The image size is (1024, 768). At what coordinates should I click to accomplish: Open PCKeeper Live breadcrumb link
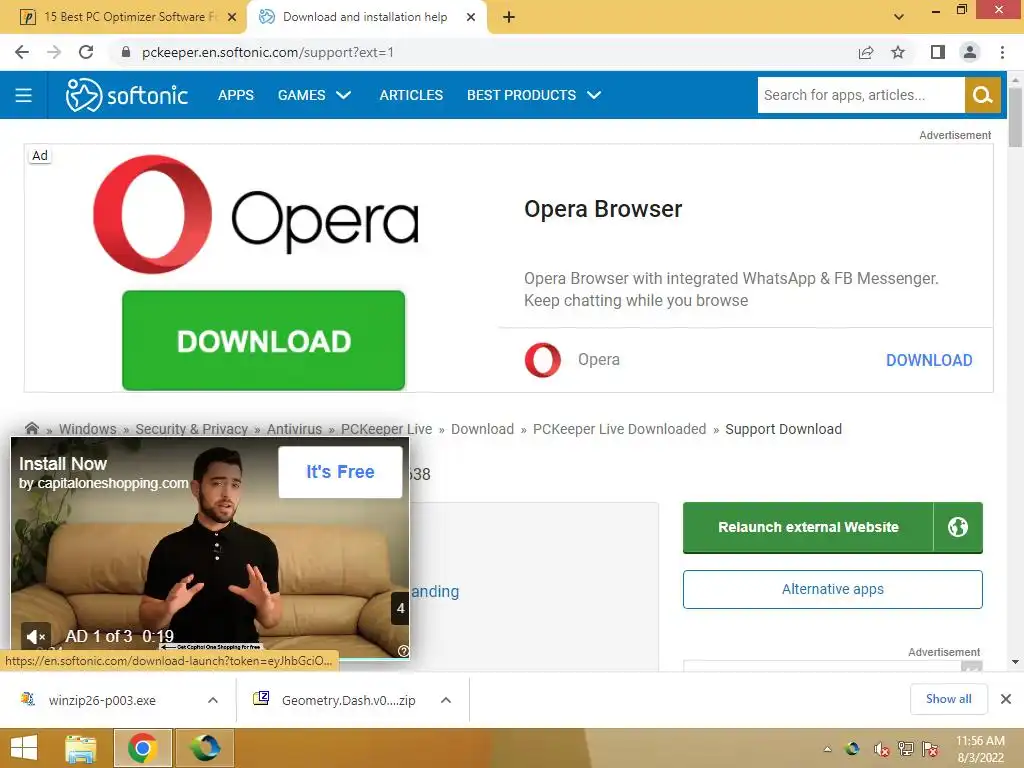[387, 429]
